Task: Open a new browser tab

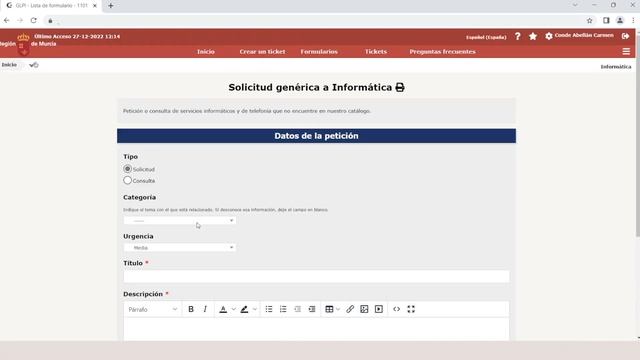Action: click(x=111, y=6)
